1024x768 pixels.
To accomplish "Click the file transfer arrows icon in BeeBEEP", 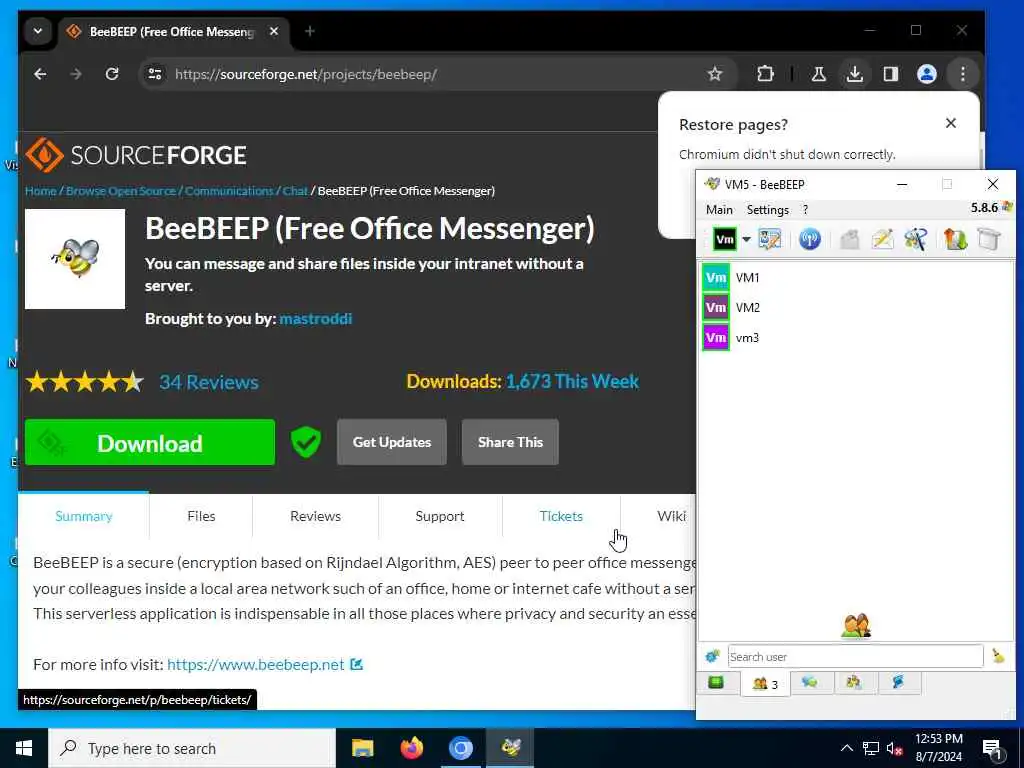I will point(955,239).
